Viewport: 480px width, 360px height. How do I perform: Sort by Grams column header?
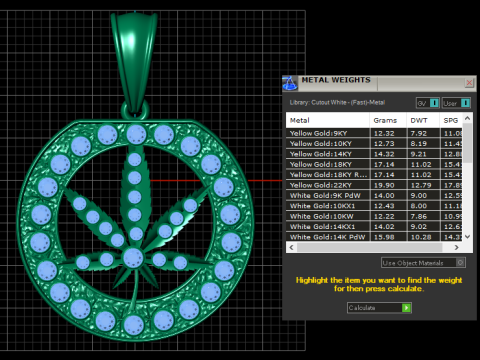click(x=388, y=120)
